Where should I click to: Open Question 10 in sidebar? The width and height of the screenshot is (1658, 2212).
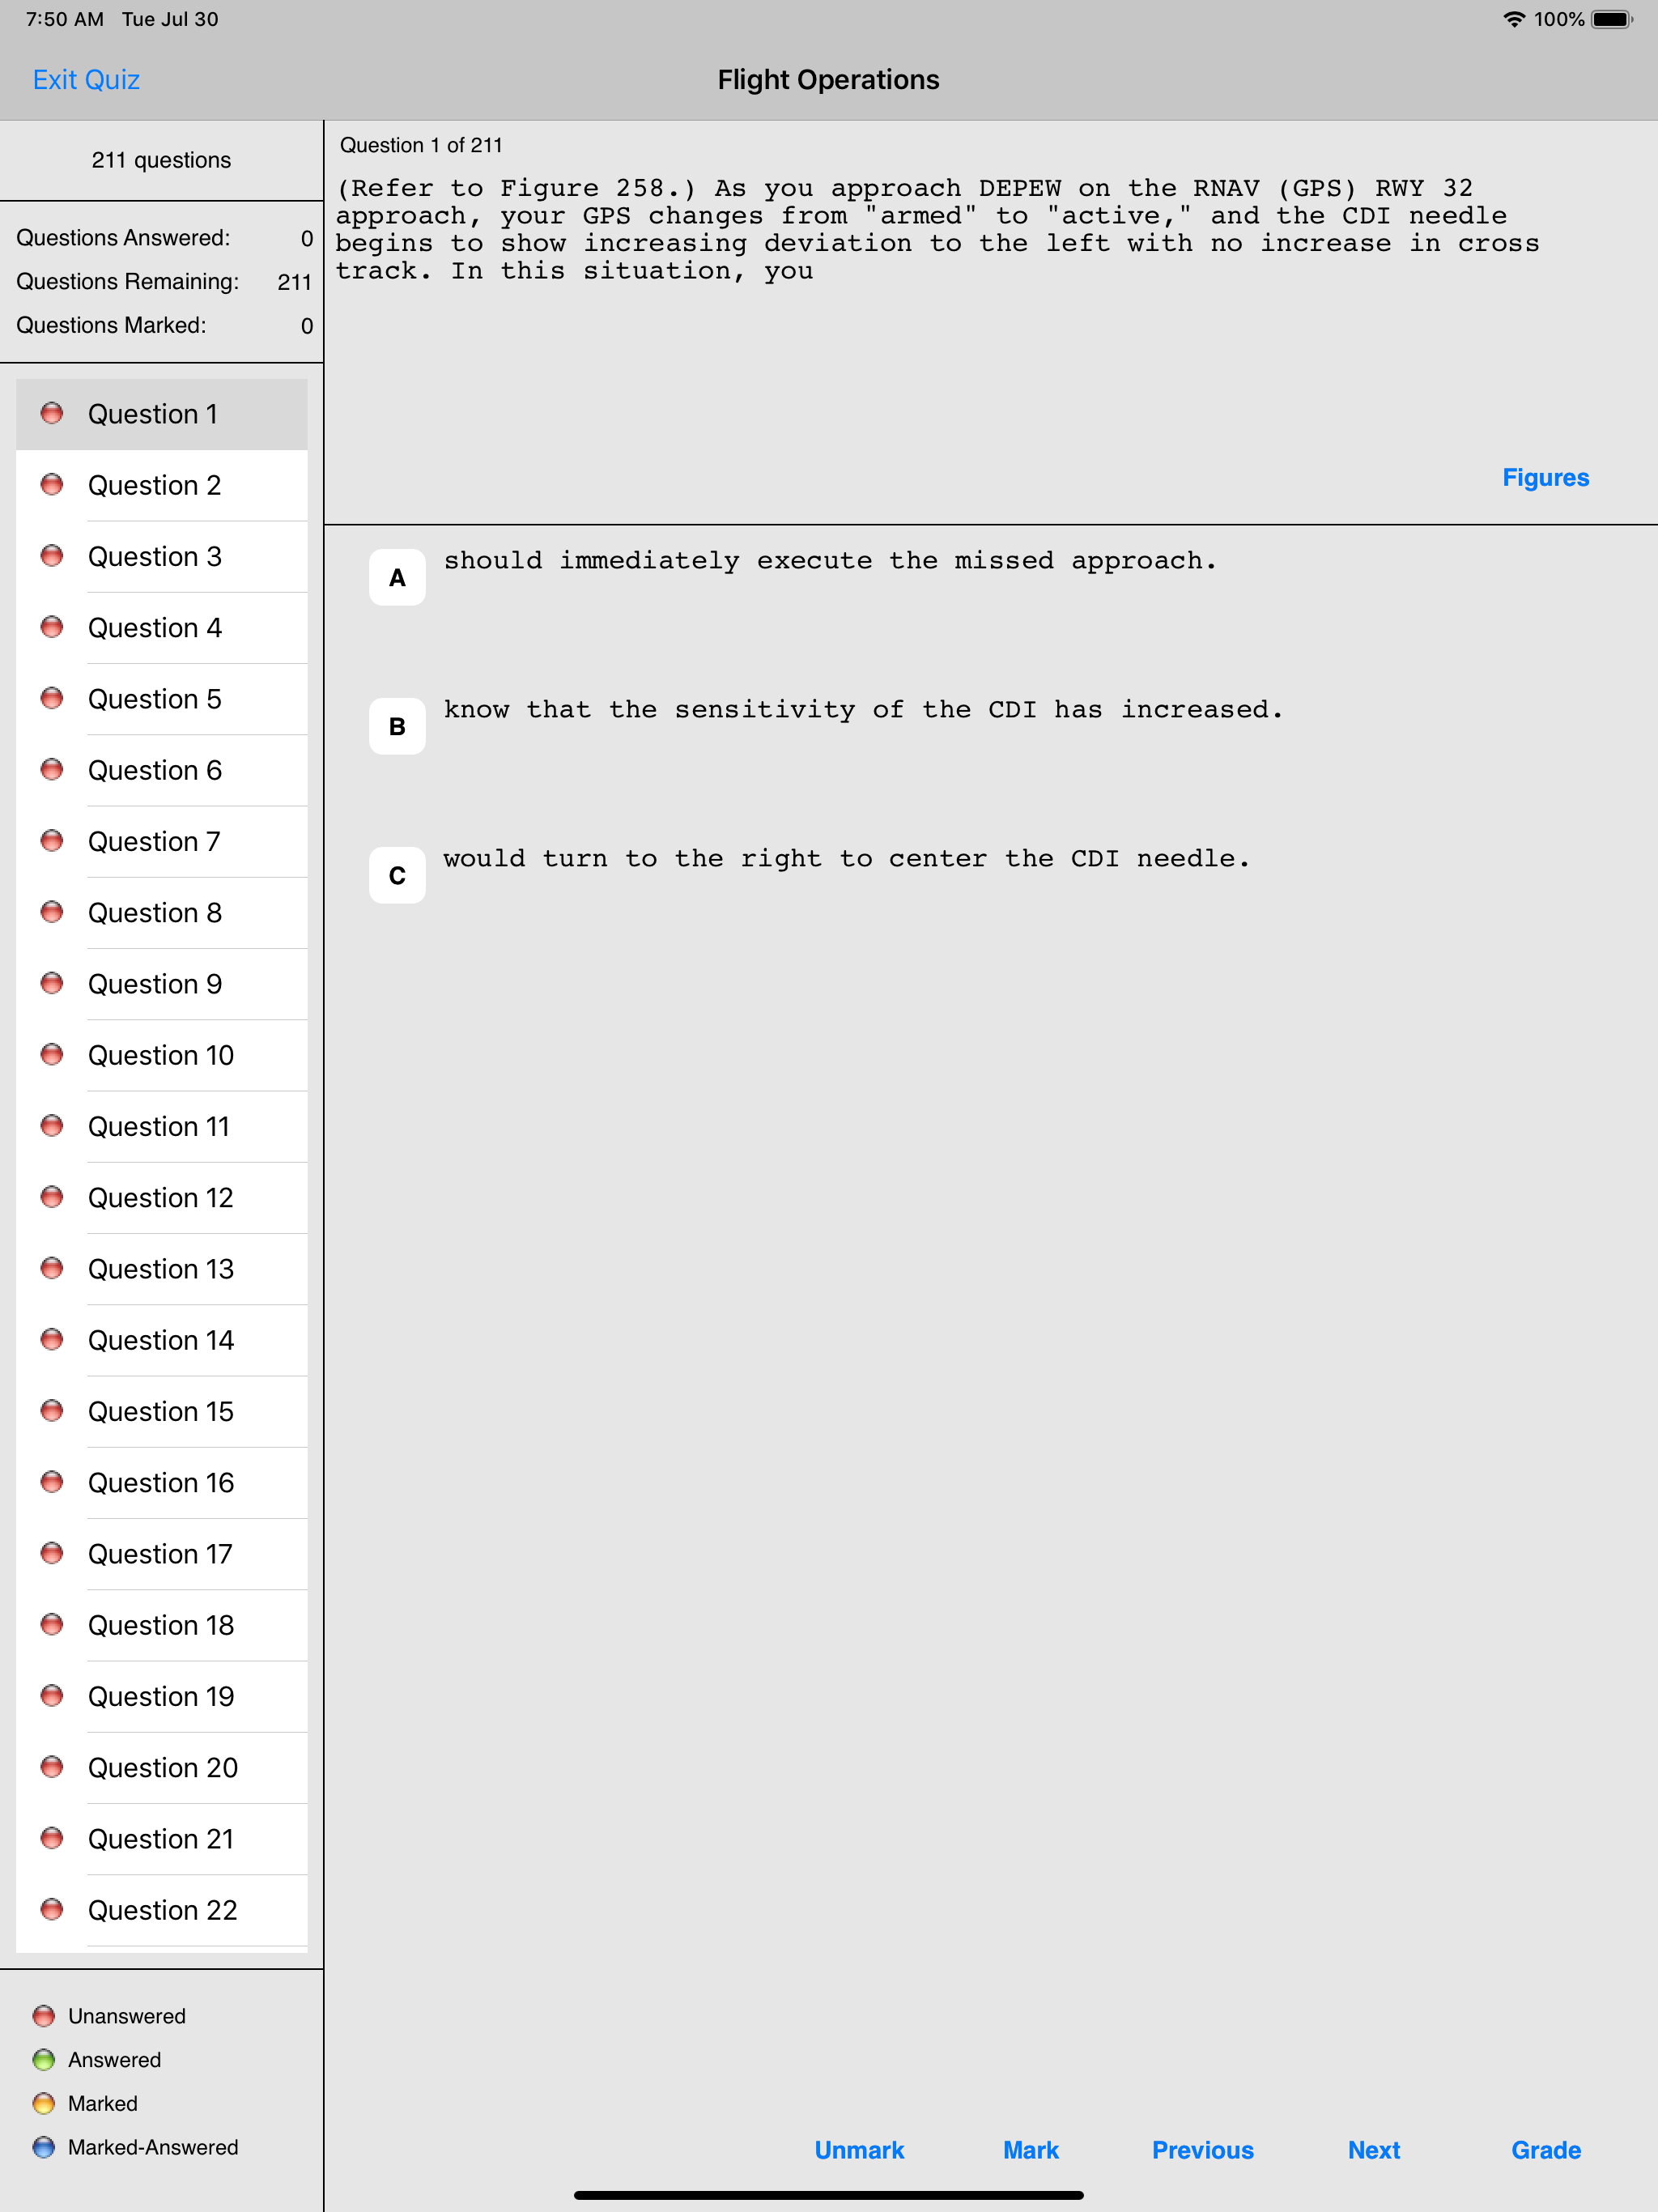(161, 1056)
